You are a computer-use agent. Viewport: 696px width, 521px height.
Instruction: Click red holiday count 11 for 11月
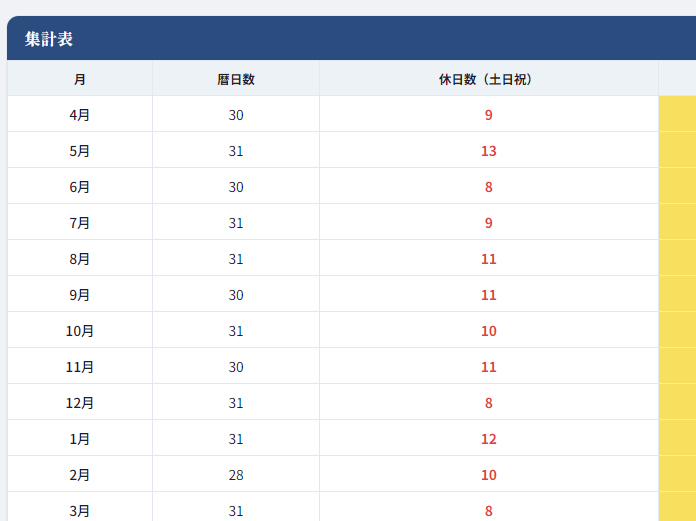[489, 367]
